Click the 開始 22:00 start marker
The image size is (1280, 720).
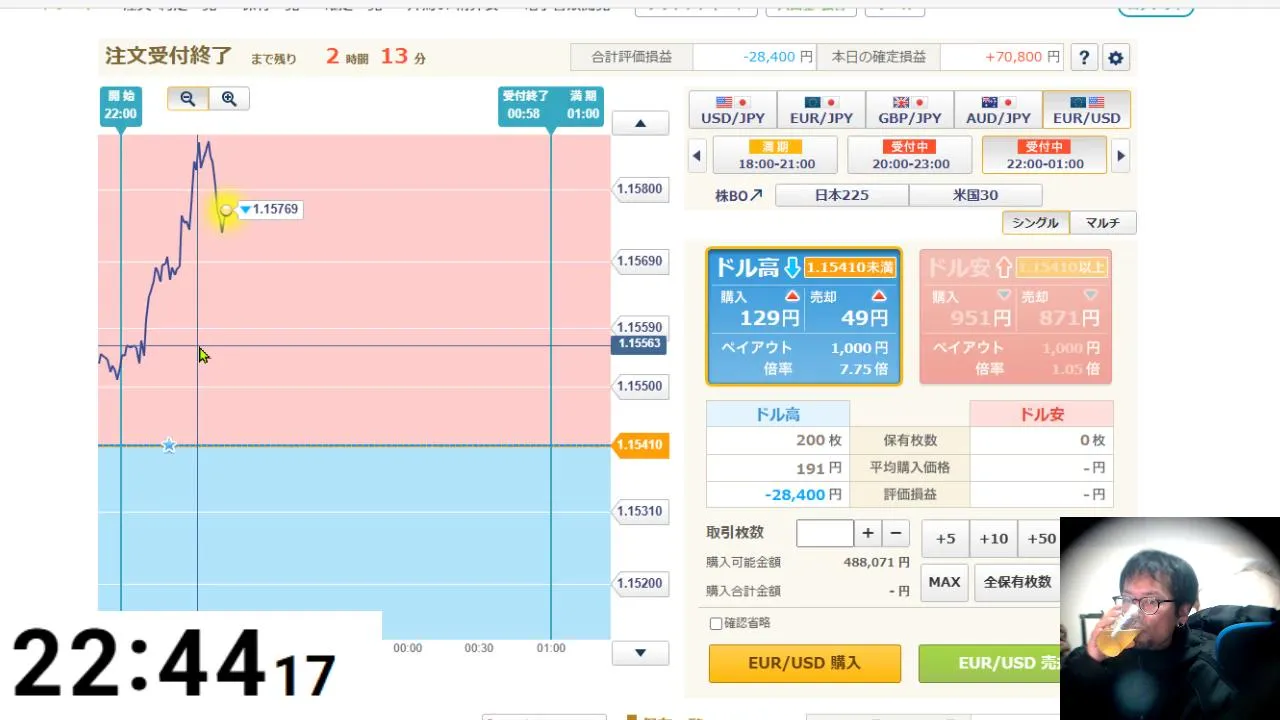click(120, 106)
